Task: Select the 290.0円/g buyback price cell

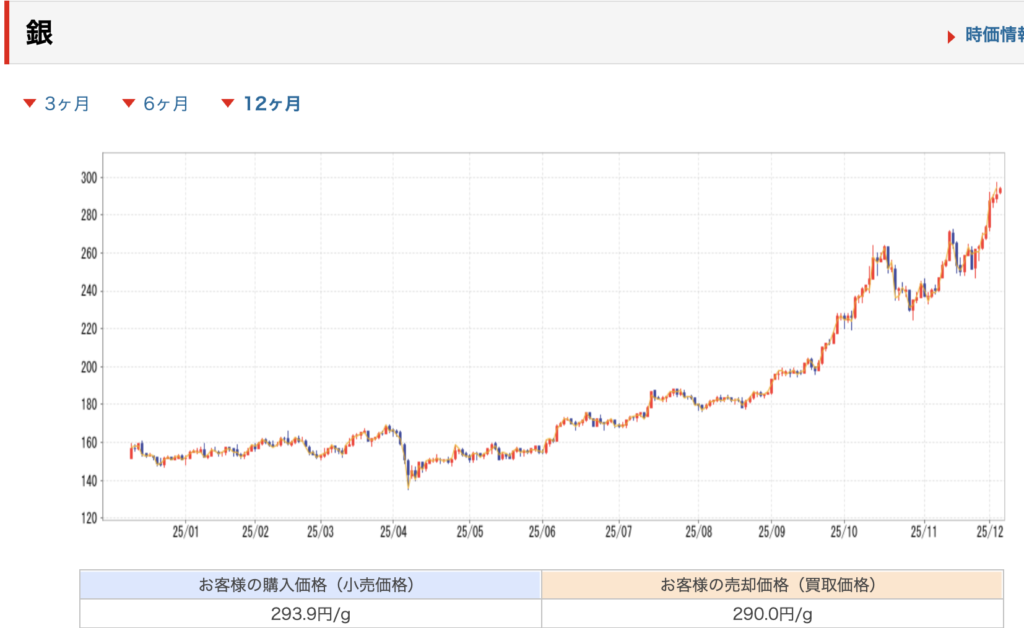Action: click(772, 613)
